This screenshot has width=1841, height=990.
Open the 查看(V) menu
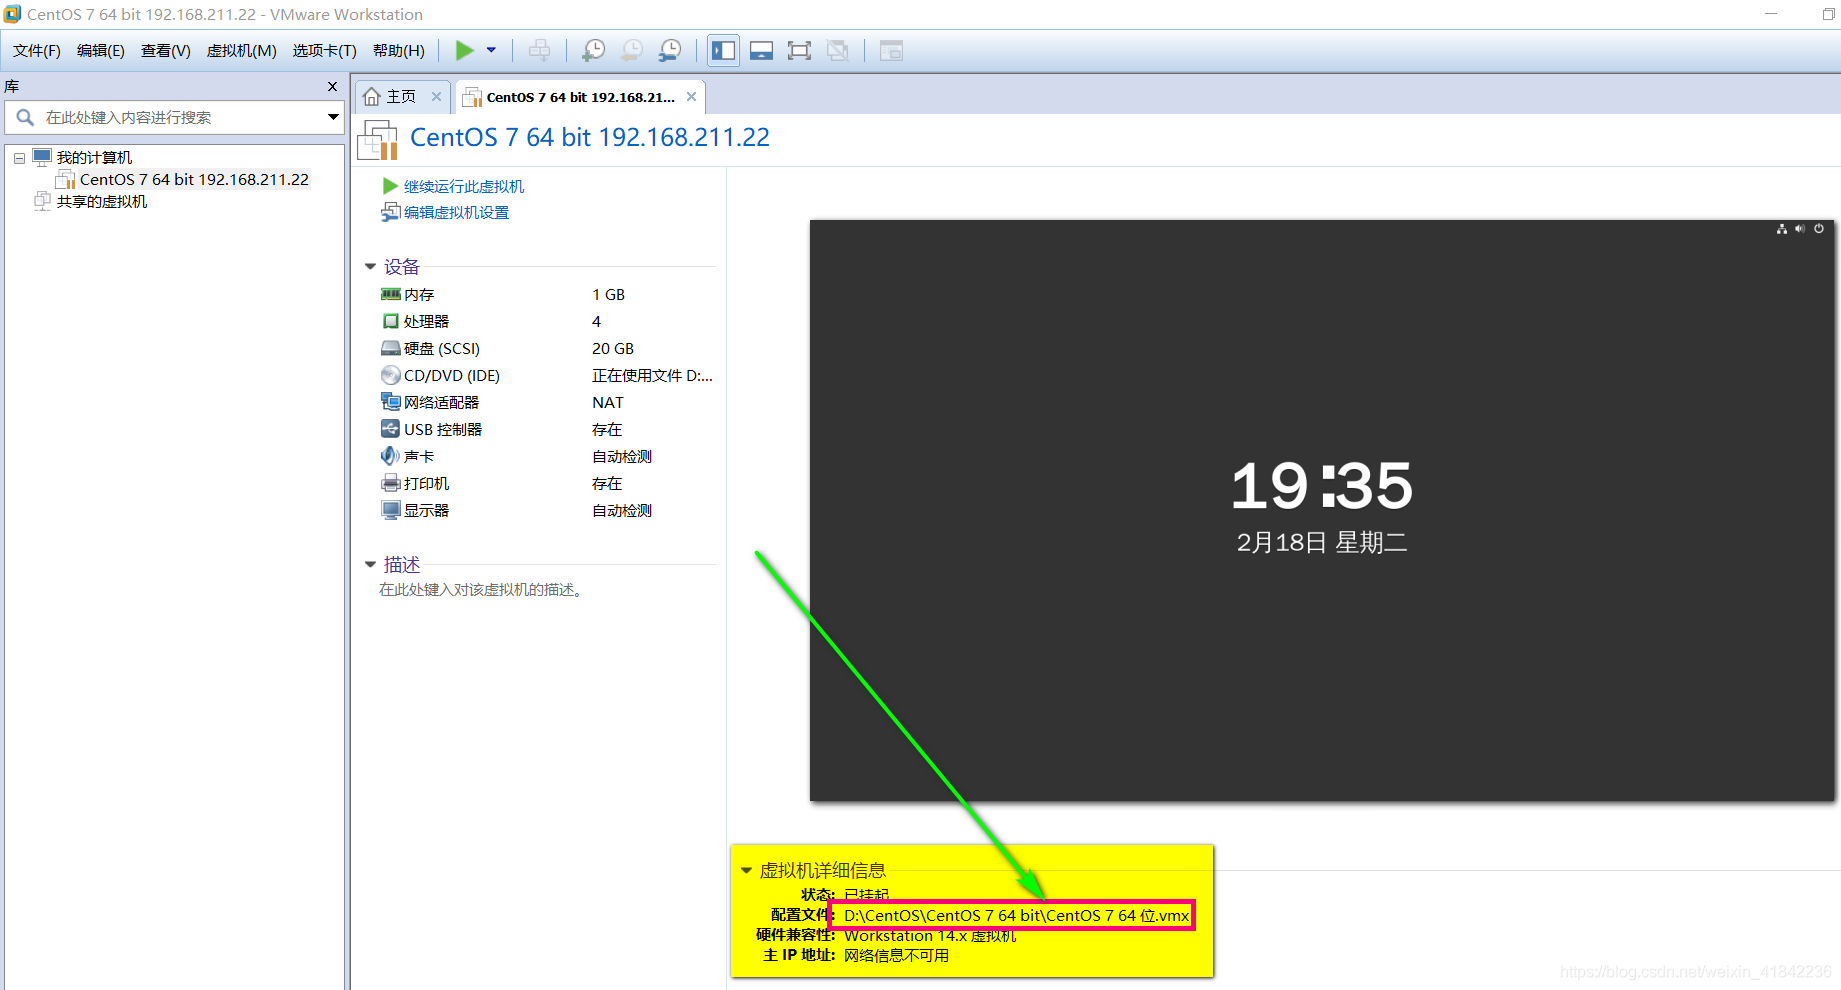166,50
